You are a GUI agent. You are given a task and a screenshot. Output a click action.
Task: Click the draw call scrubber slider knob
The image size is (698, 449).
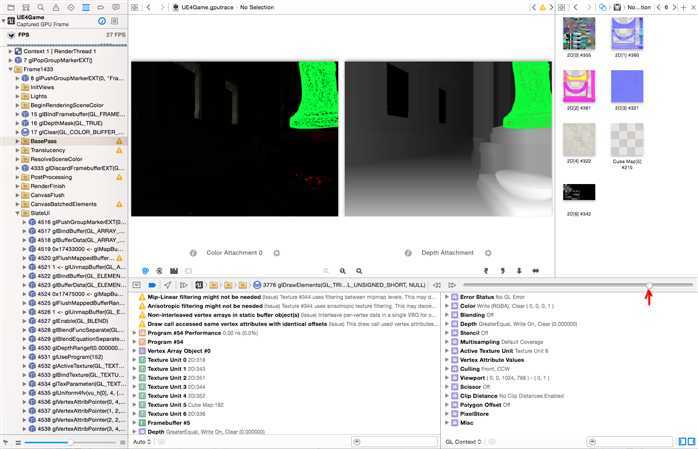pos(649,285)
